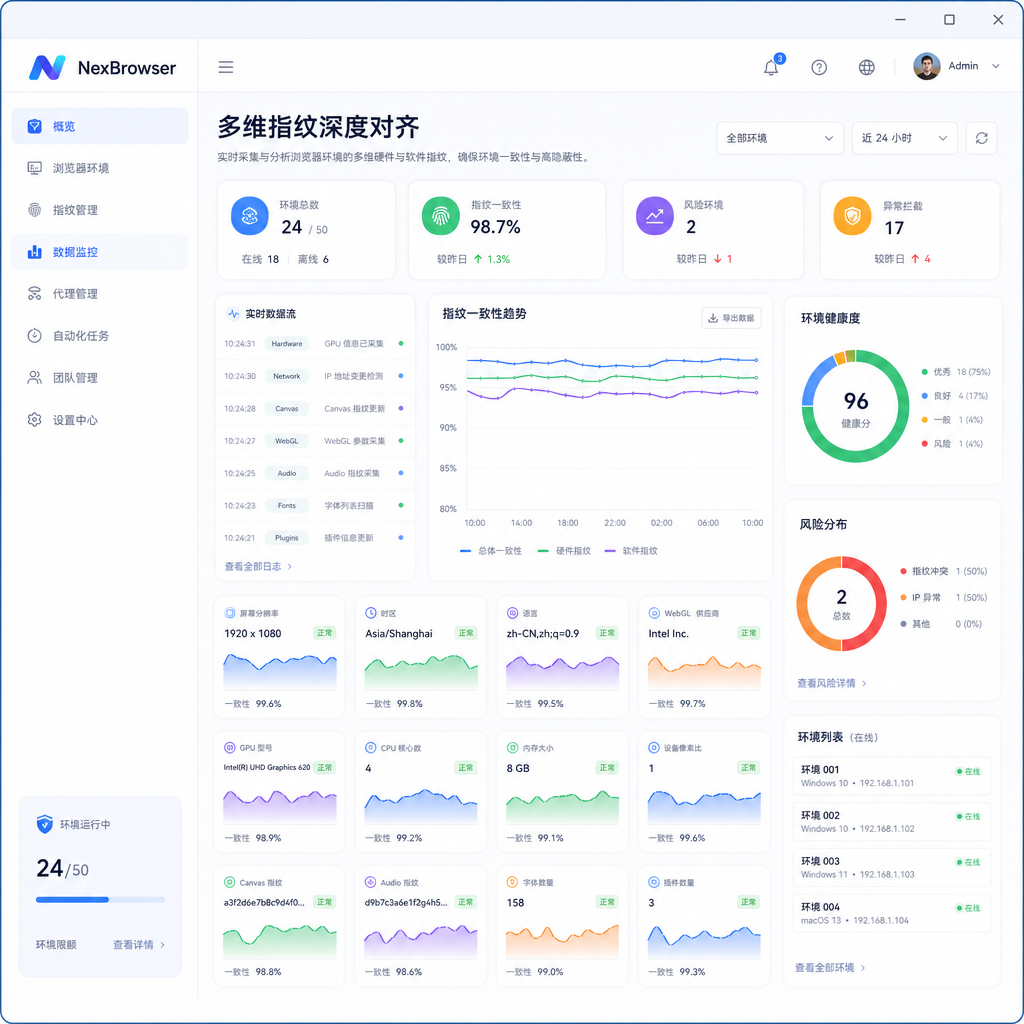
Task: Click the refresh icon button
Action: 982,138
